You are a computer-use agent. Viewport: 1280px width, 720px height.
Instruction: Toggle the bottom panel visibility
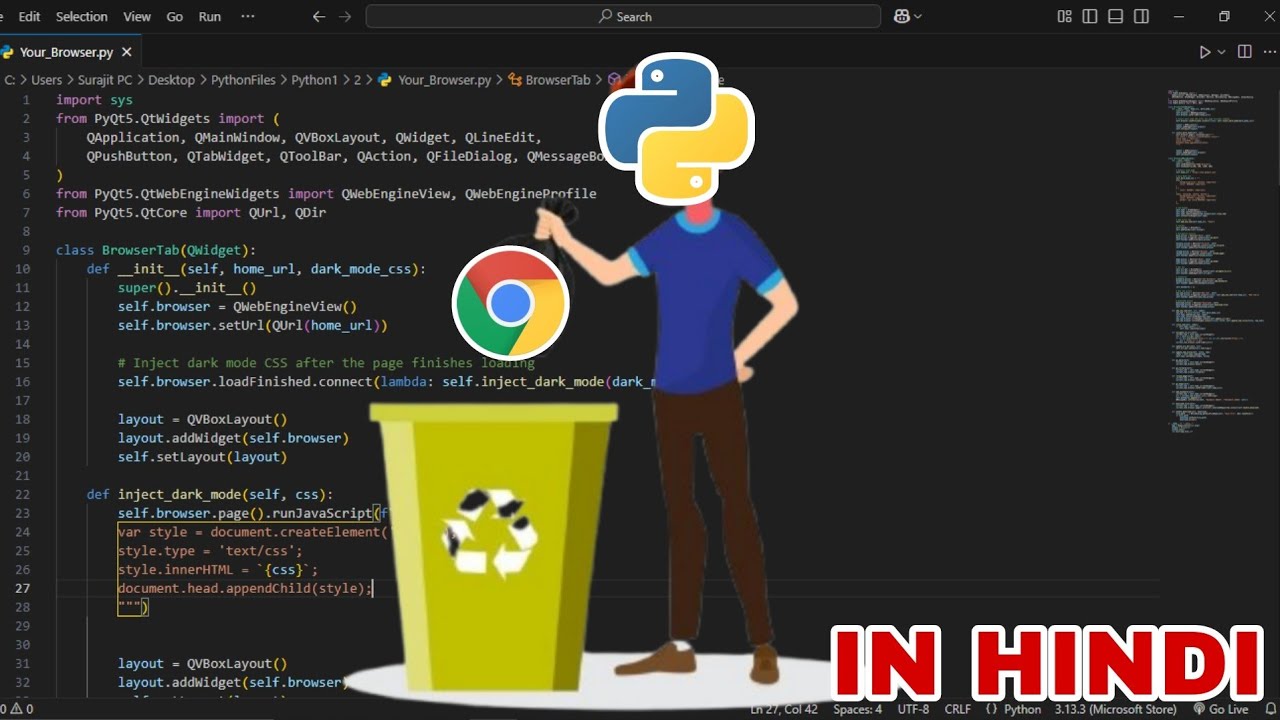tap(1116, 17)
